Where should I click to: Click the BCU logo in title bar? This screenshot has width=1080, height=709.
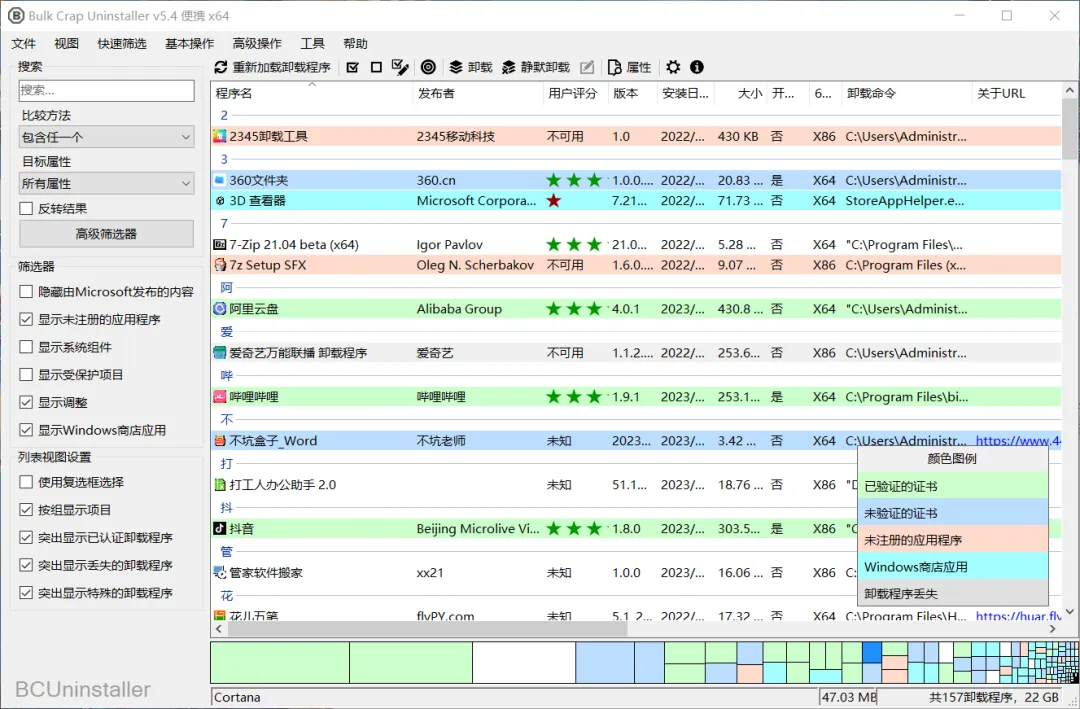(x=15, y=15)
